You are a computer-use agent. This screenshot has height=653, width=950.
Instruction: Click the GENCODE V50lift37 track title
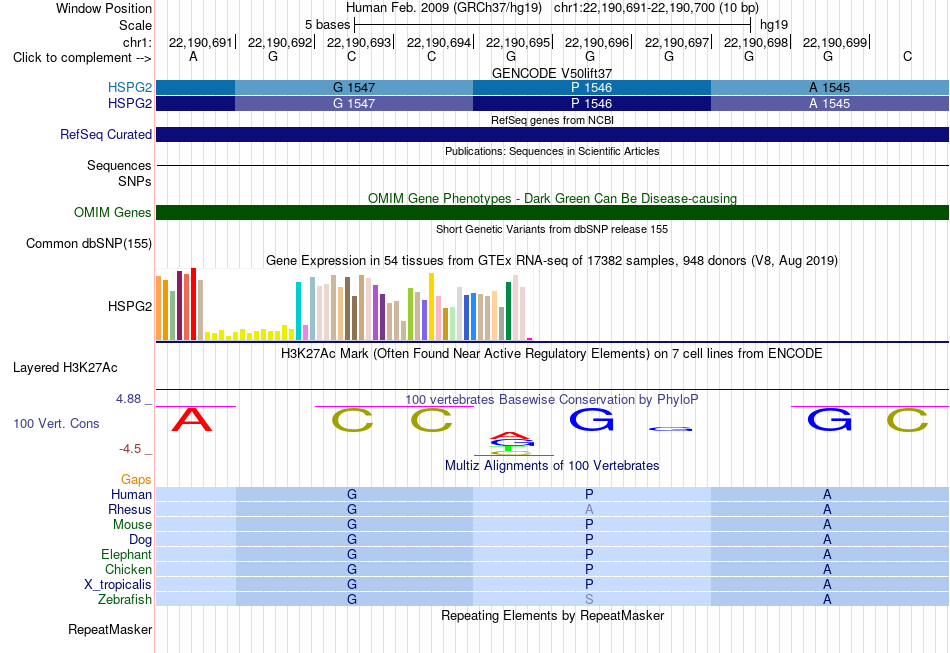point(552,73)
